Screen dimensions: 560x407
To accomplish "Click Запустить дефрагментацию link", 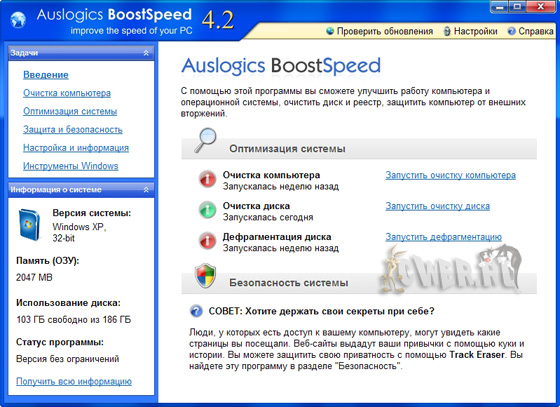I will click(x=444, y=237).
